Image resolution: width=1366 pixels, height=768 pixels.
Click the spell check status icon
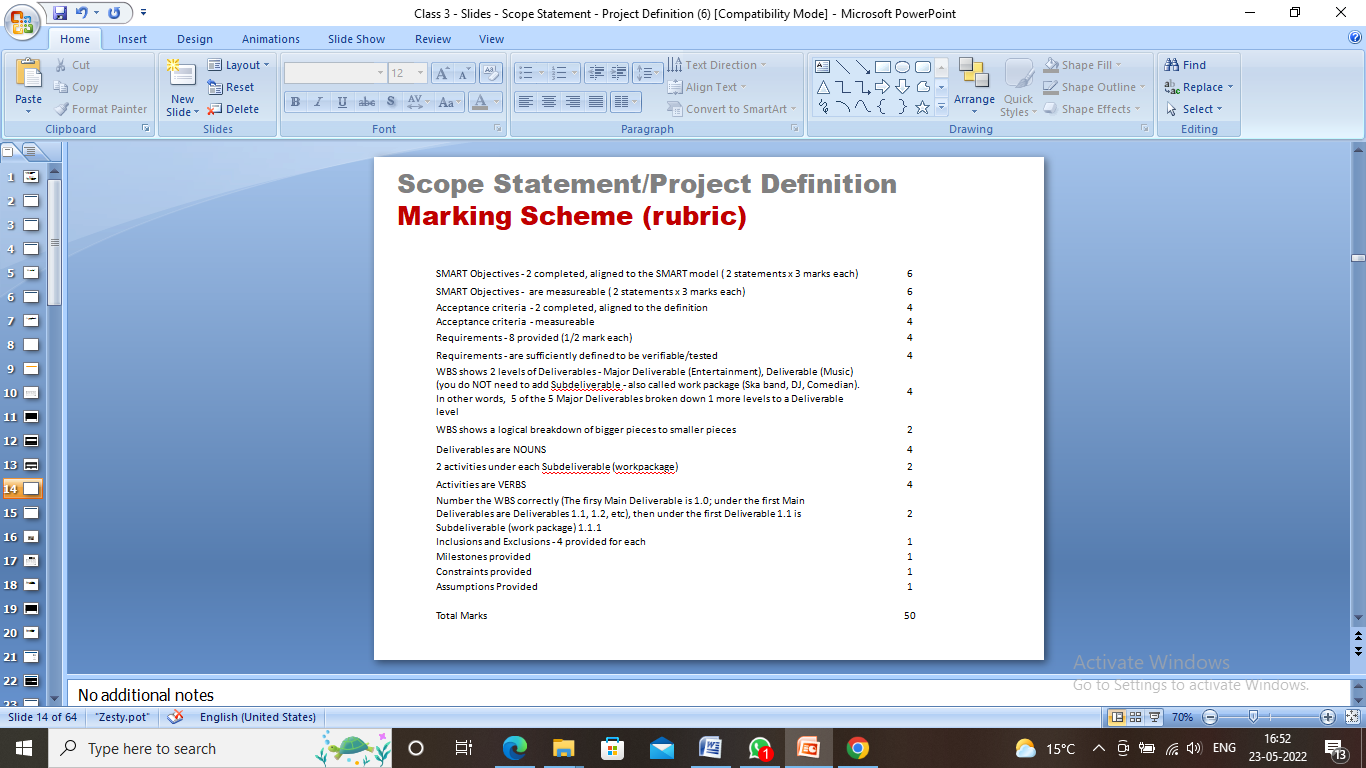[x=176, y=717]
